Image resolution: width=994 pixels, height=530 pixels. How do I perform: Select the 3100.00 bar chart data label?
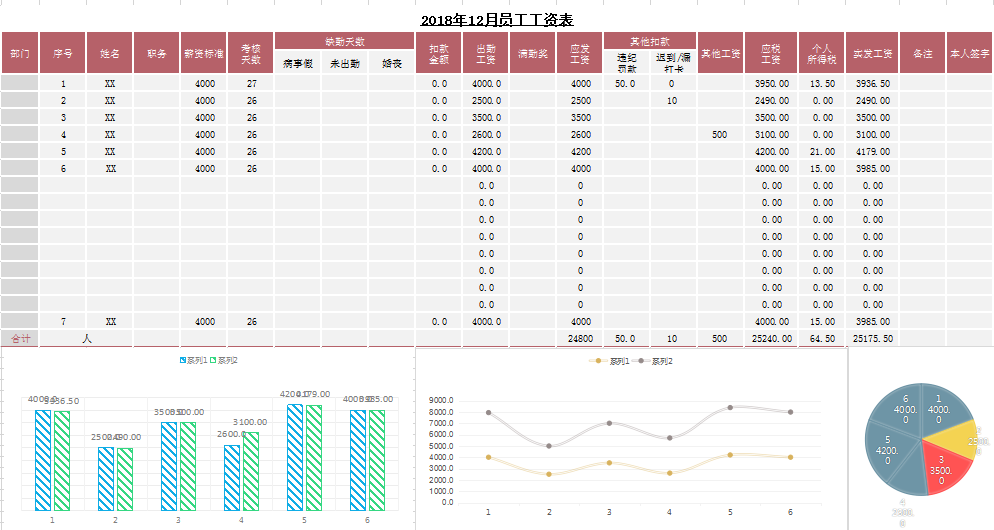click(250, 422)
